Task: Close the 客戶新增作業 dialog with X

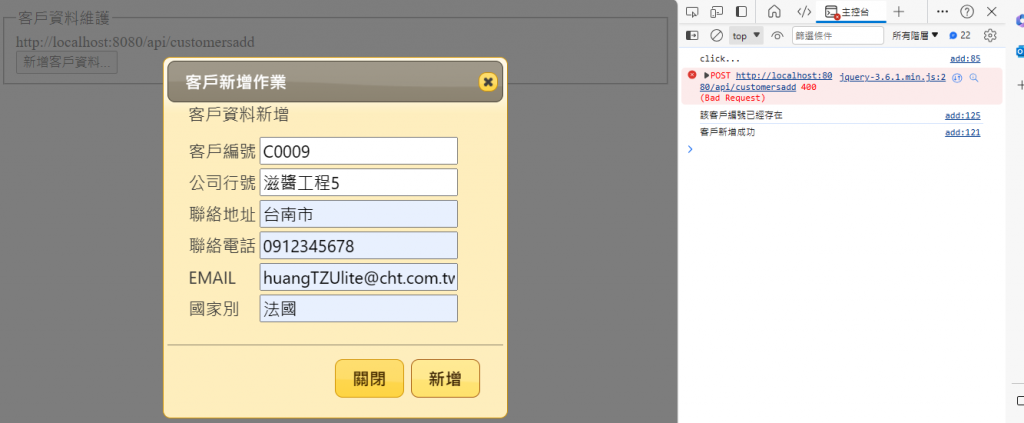Action: [488, 82]
